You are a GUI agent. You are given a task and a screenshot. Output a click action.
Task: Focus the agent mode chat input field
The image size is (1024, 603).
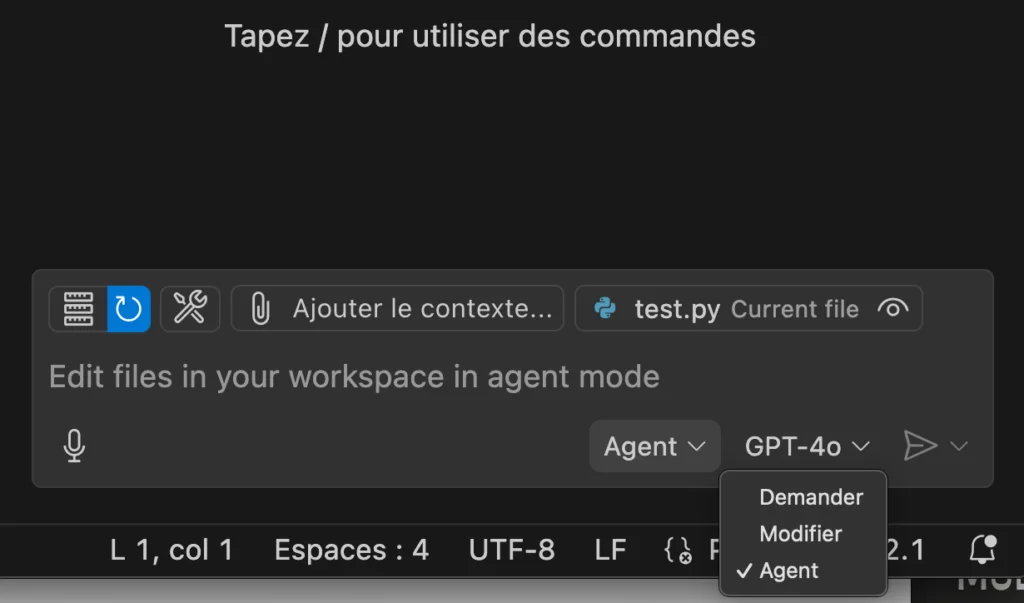tap(513, 377)
